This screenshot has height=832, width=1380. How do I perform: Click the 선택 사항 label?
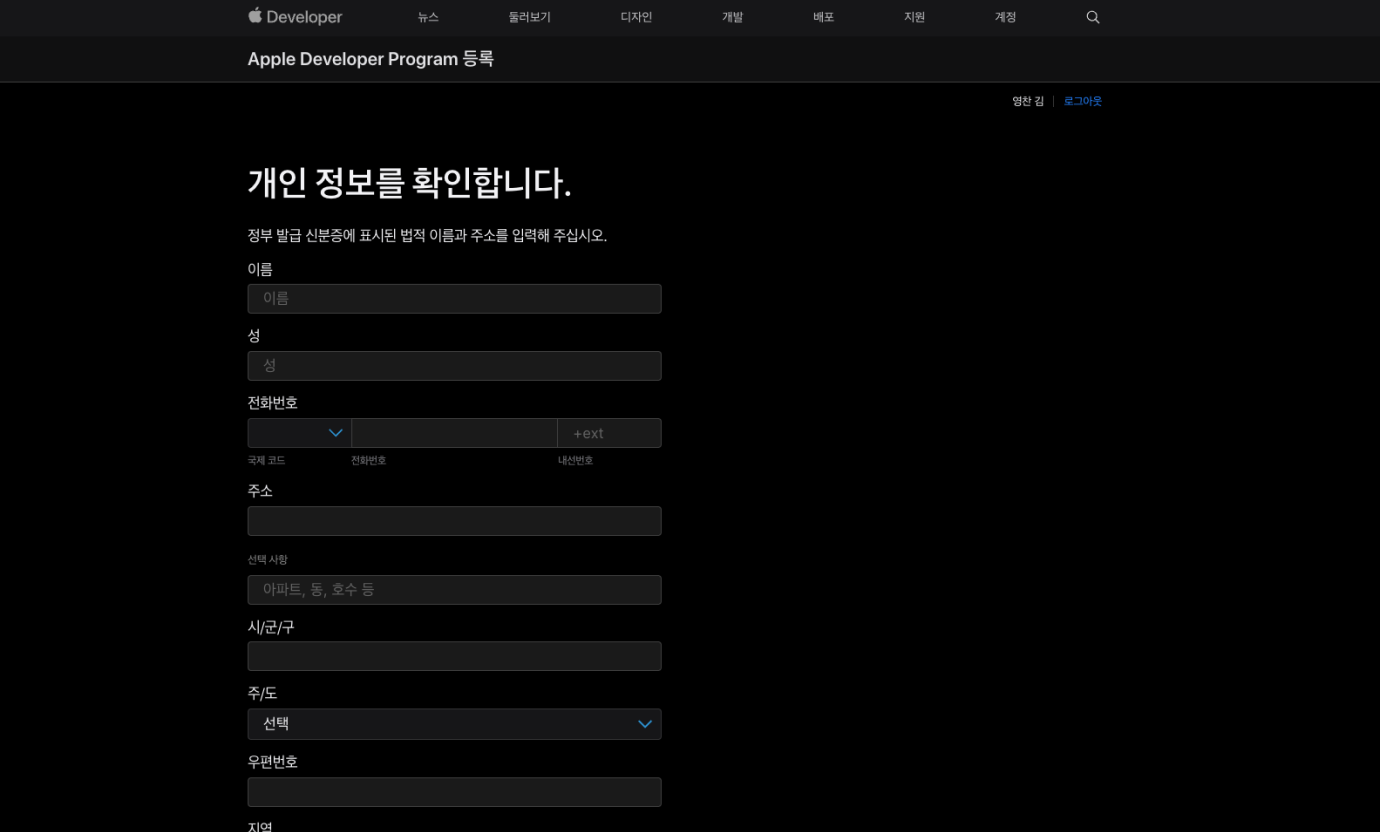click(268, 560)
